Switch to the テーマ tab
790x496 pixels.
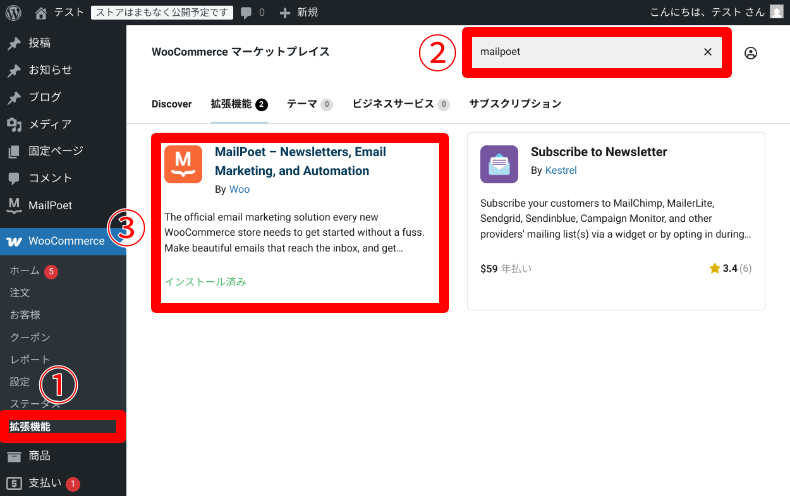click(x=310, y=104)
